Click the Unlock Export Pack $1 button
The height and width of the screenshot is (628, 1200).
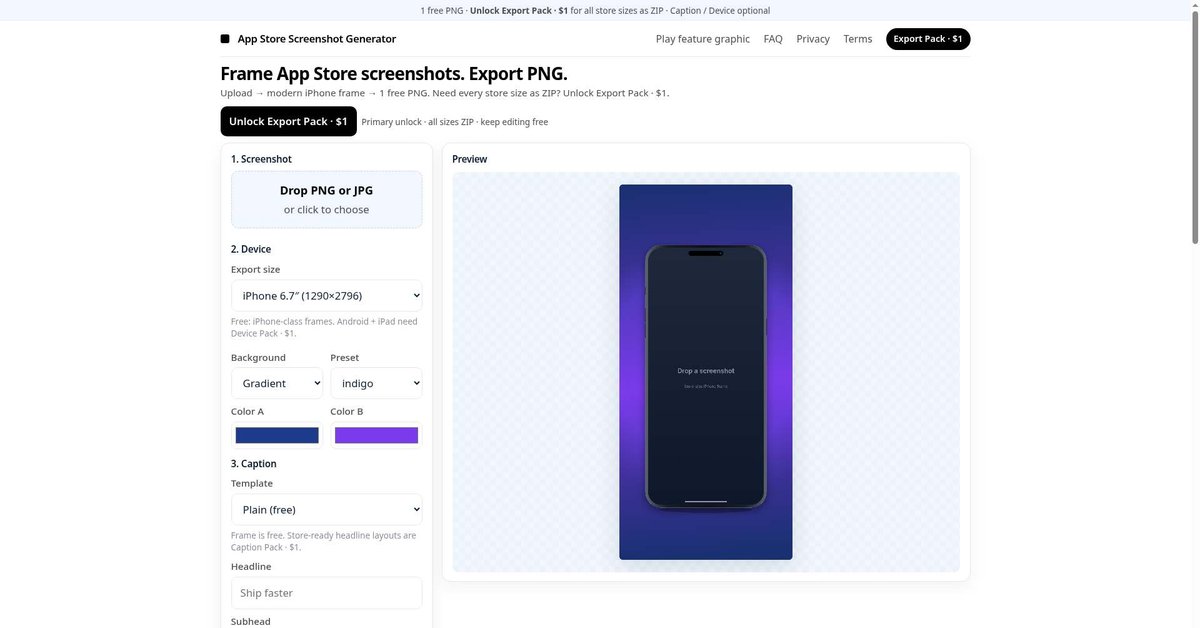coord(288,121)
